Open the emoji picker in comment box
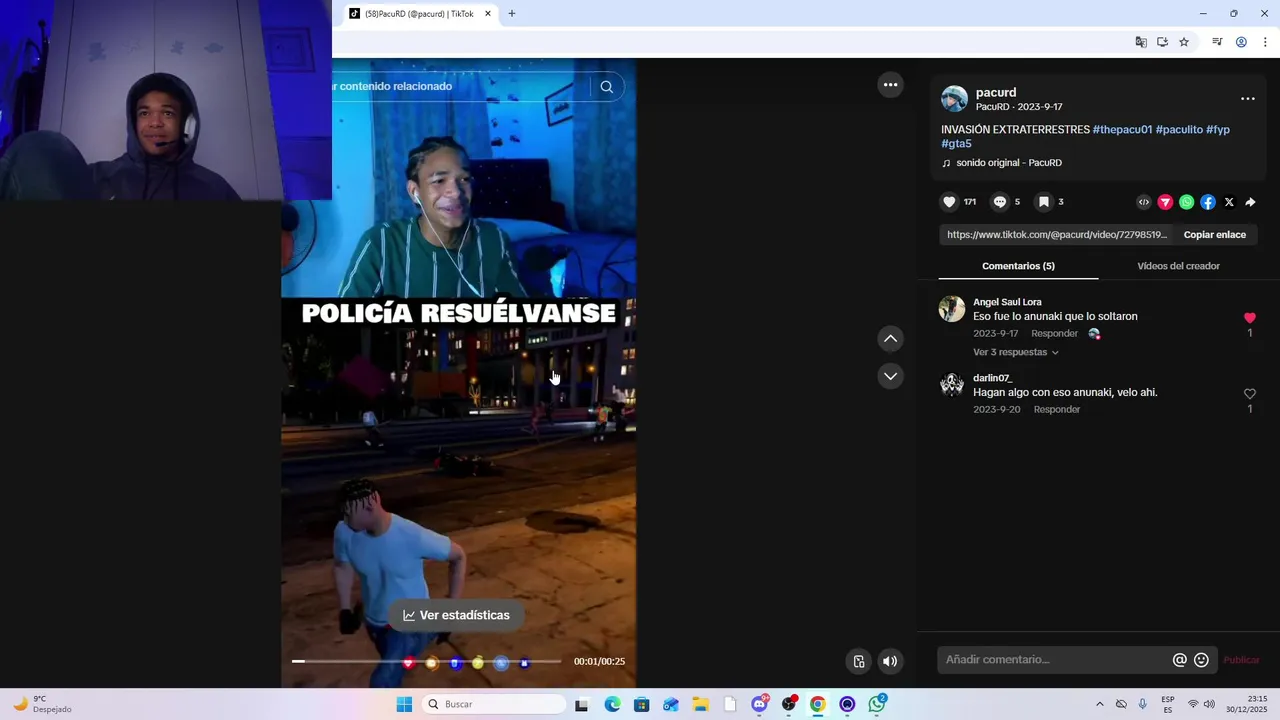The width and height of the screenshot is (1280, 720). pyautogui.click(x=1201, y=660)
